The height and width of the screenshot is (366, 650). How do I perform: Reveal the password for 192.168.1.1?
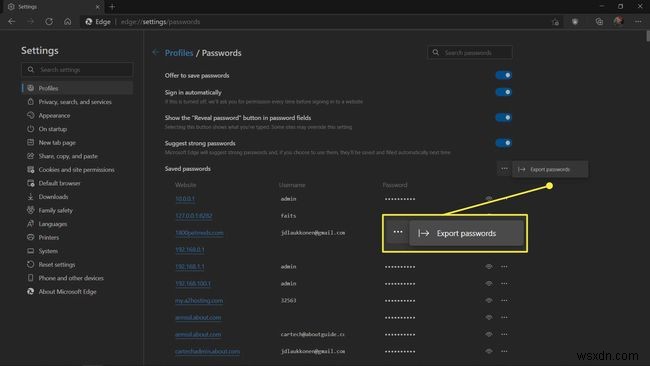coord(489,267)
